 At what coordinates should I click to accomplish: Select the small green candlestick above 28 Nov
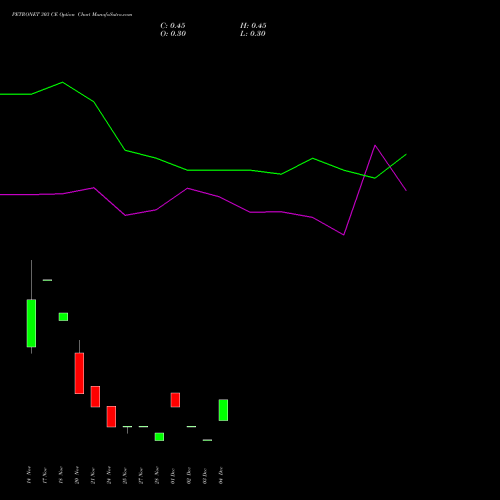coord(159,437)
